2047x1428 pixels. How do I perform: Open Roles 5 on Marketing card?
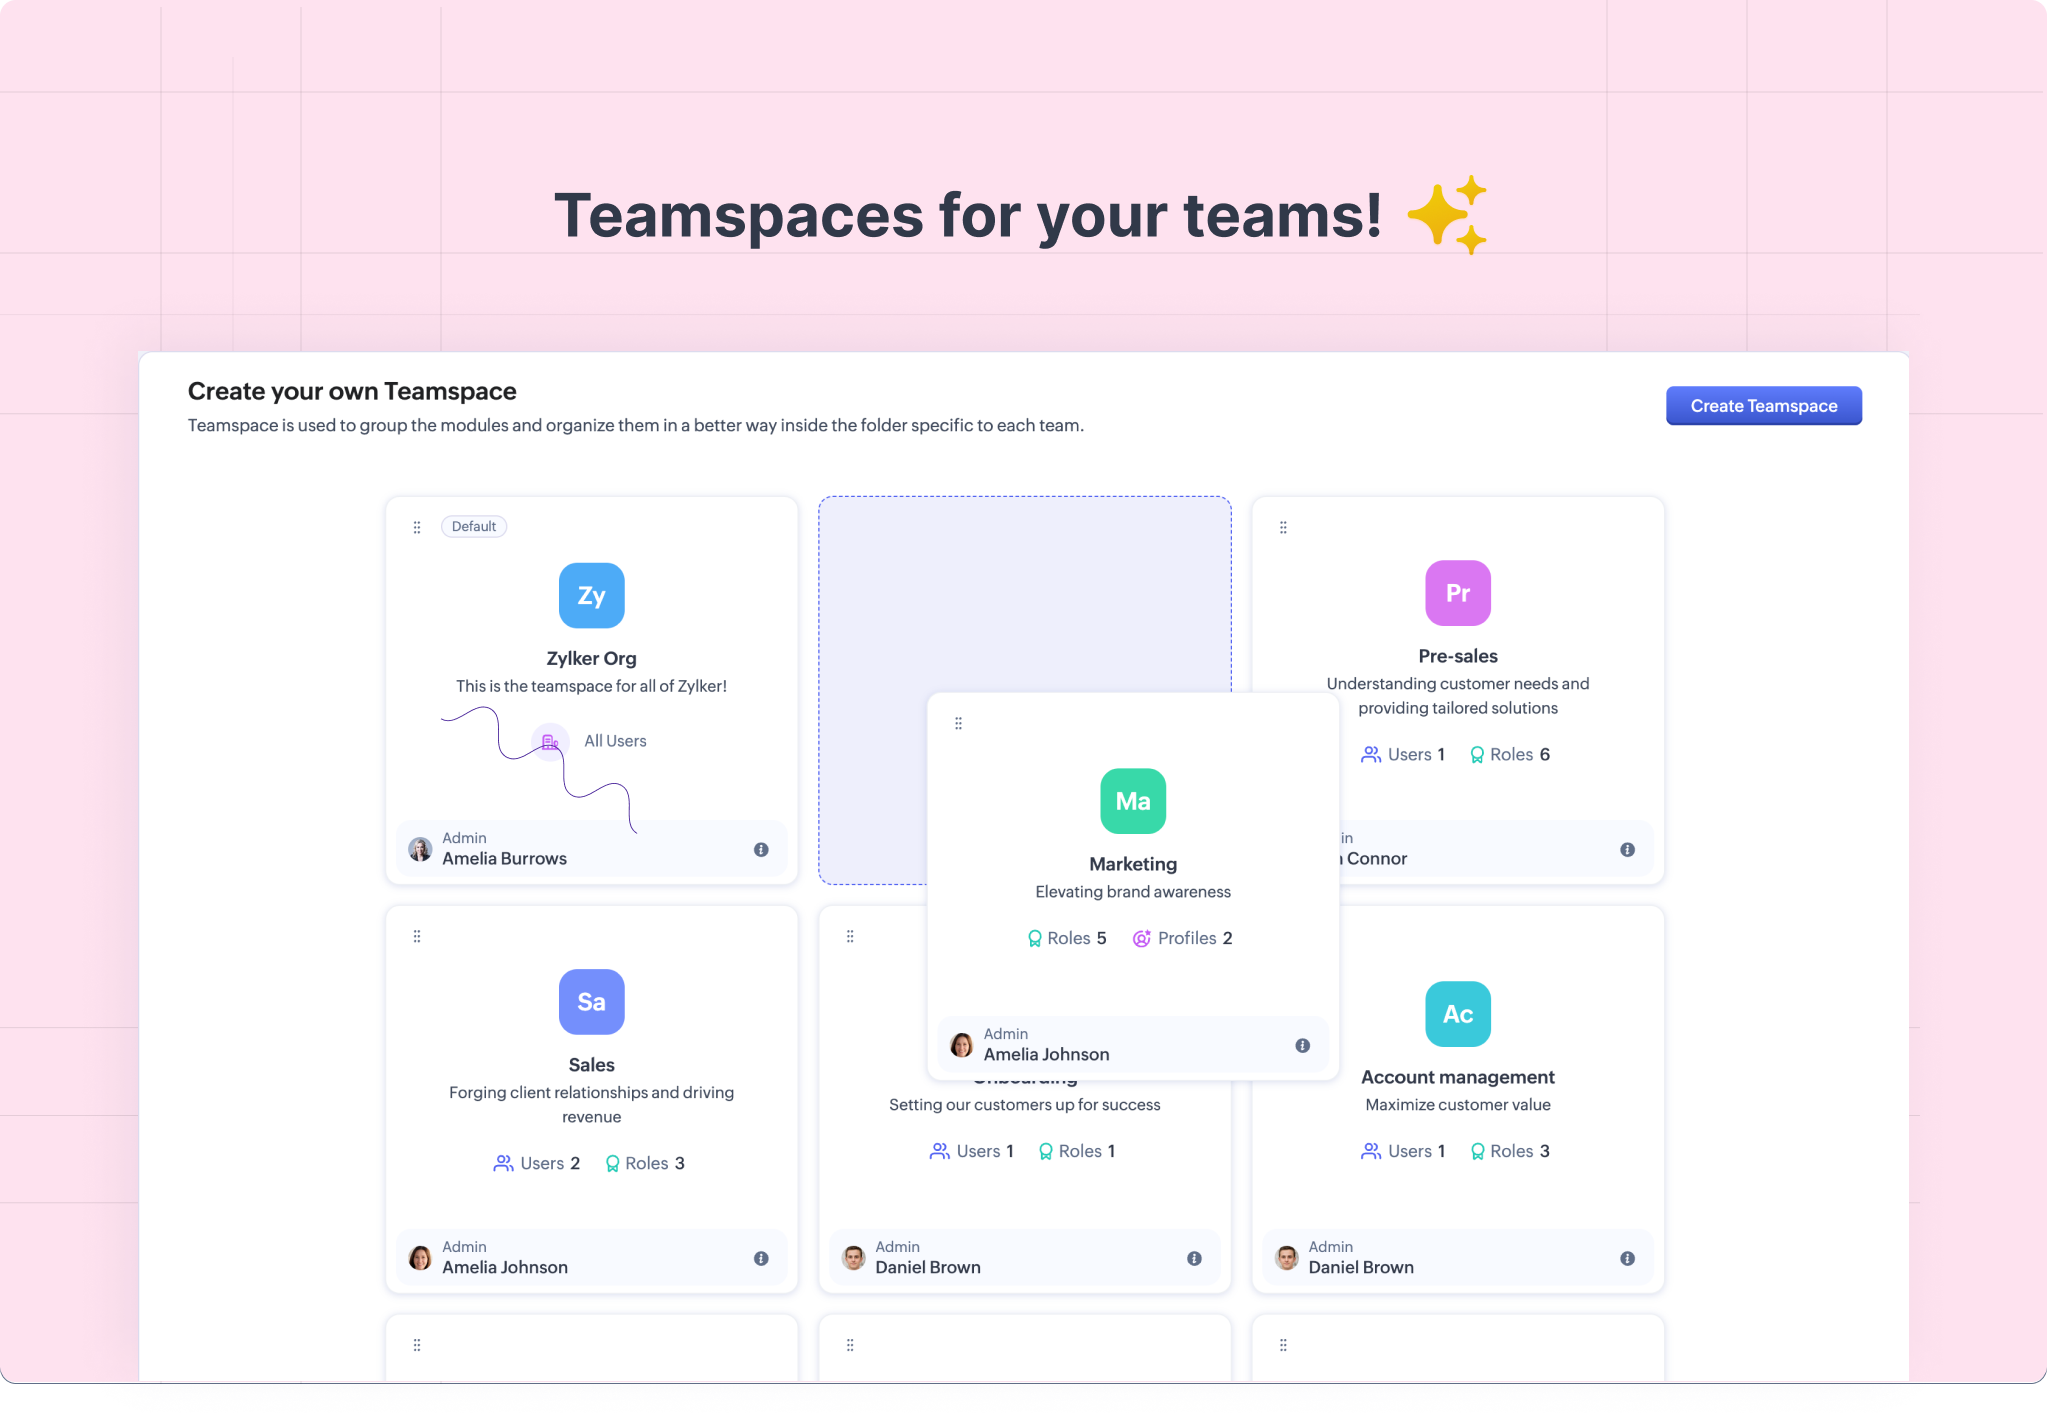[1067, 938]
